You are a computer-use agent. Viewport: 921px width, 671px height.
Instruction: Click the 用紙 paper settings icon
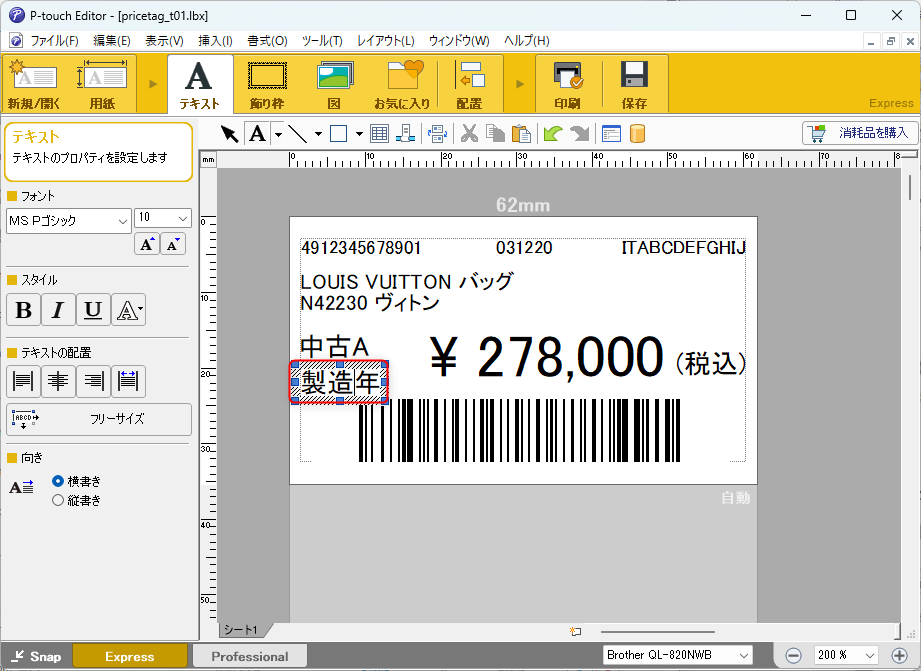click(x=102, y=84)
